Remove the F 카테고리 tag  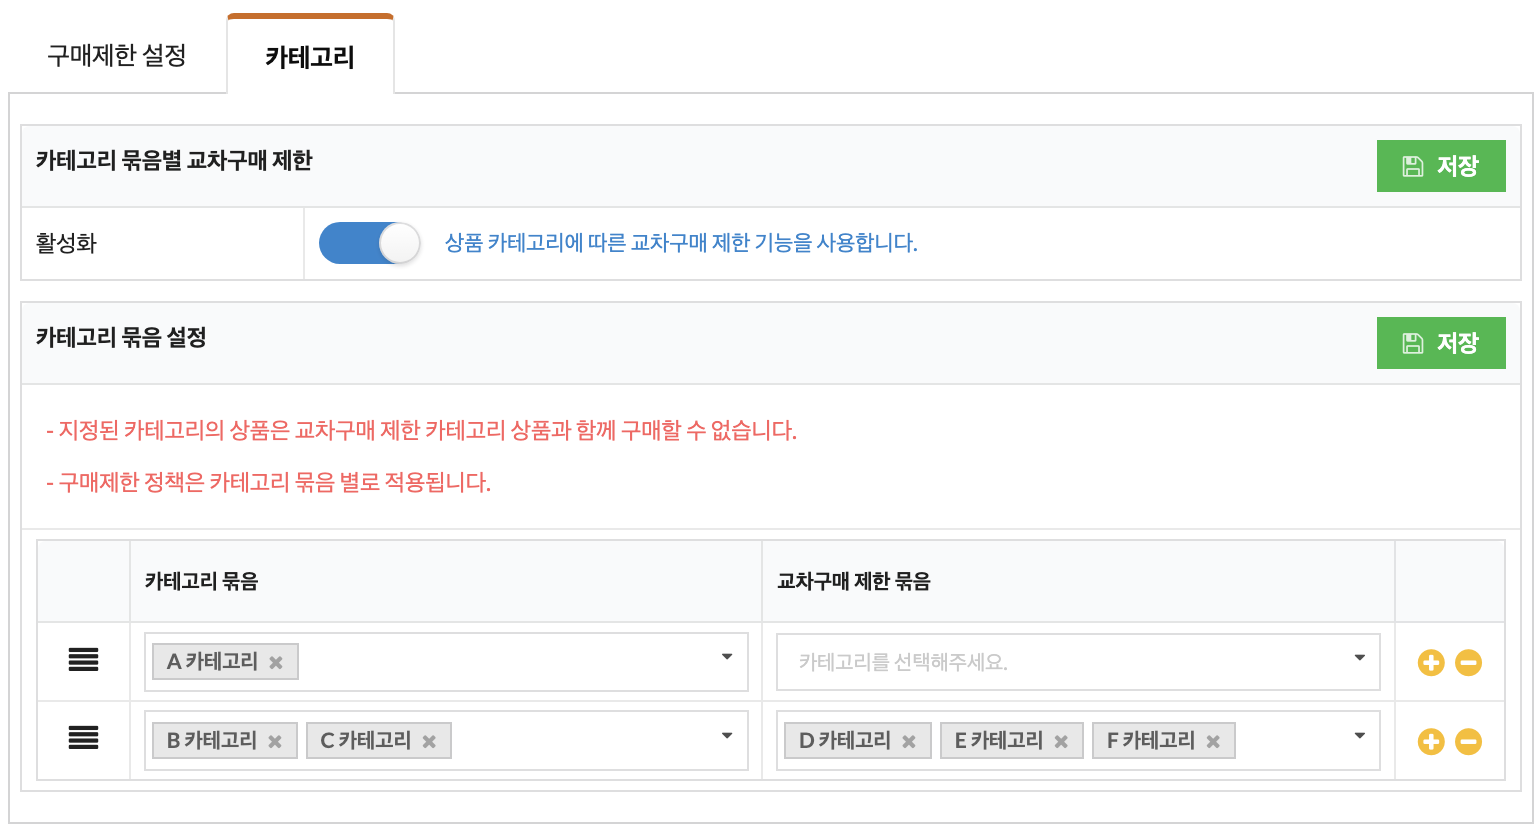pos(1213,742)
